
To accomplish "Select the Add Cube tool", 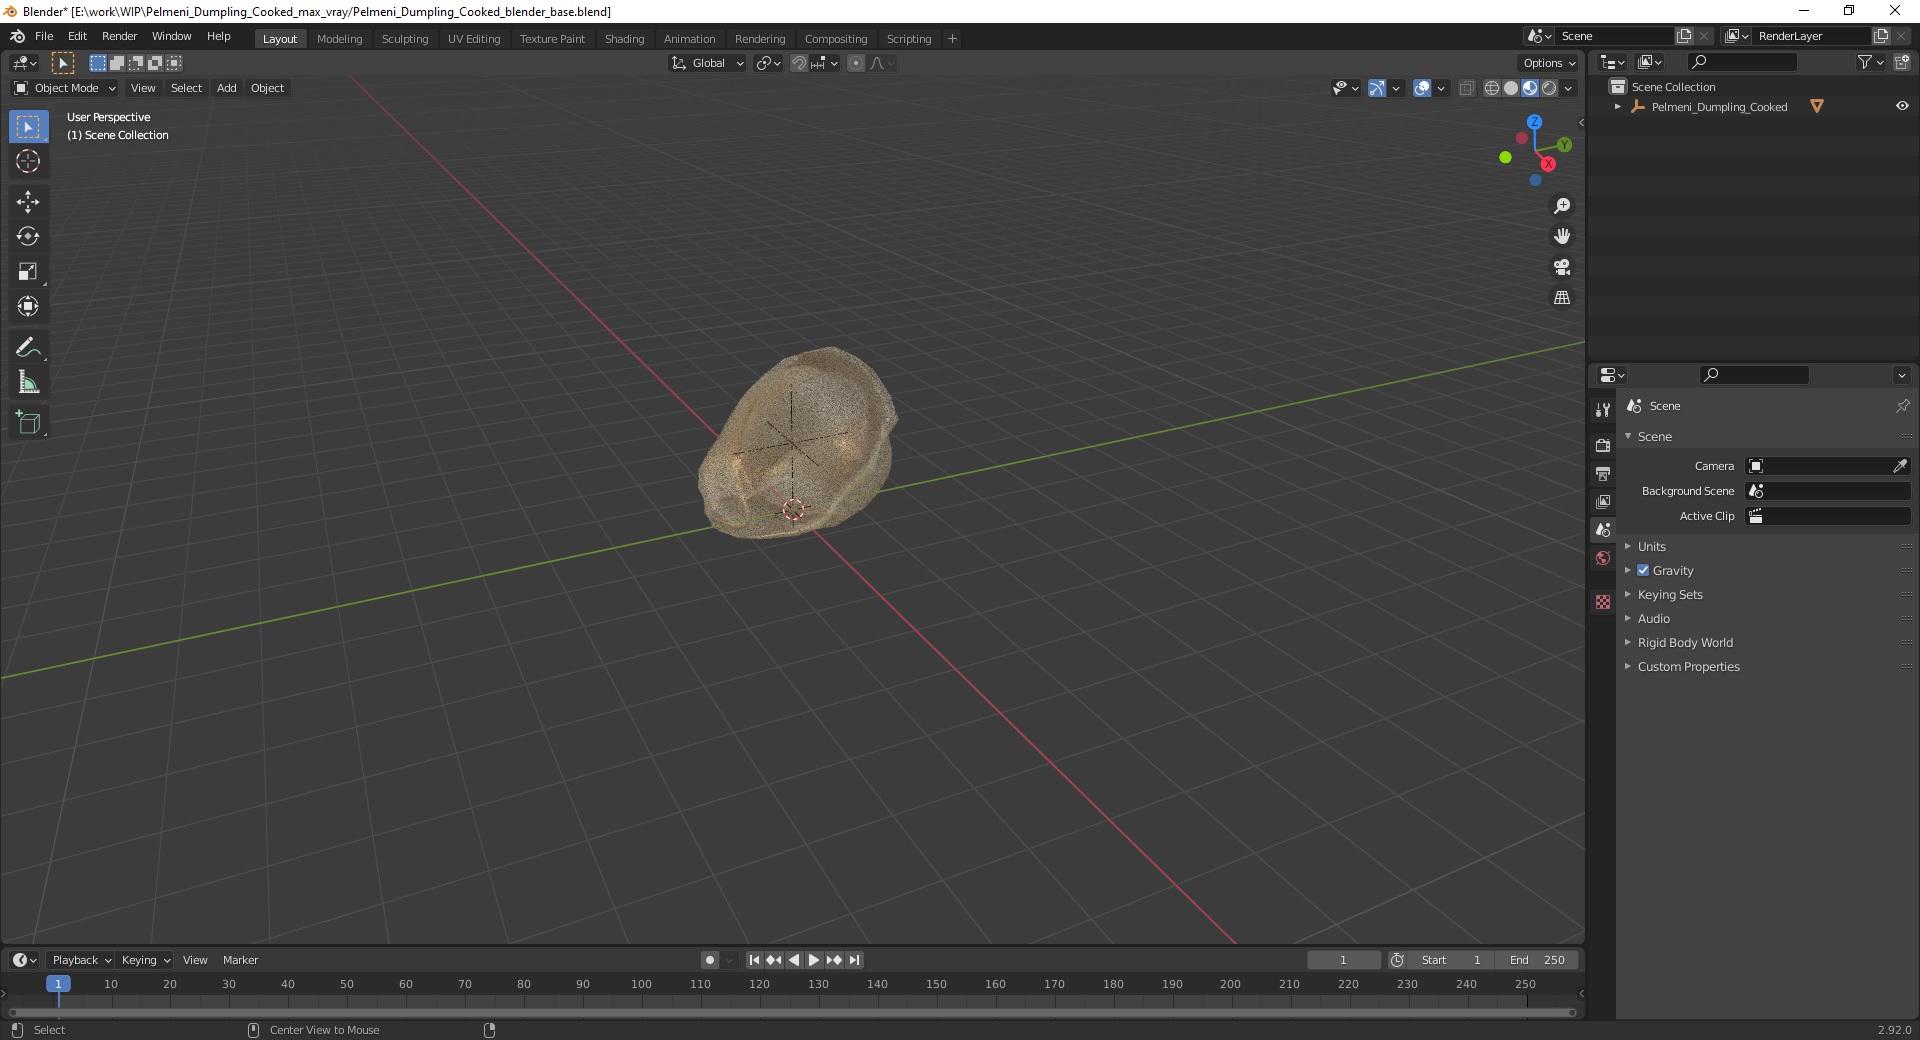I will pos(28,423).
